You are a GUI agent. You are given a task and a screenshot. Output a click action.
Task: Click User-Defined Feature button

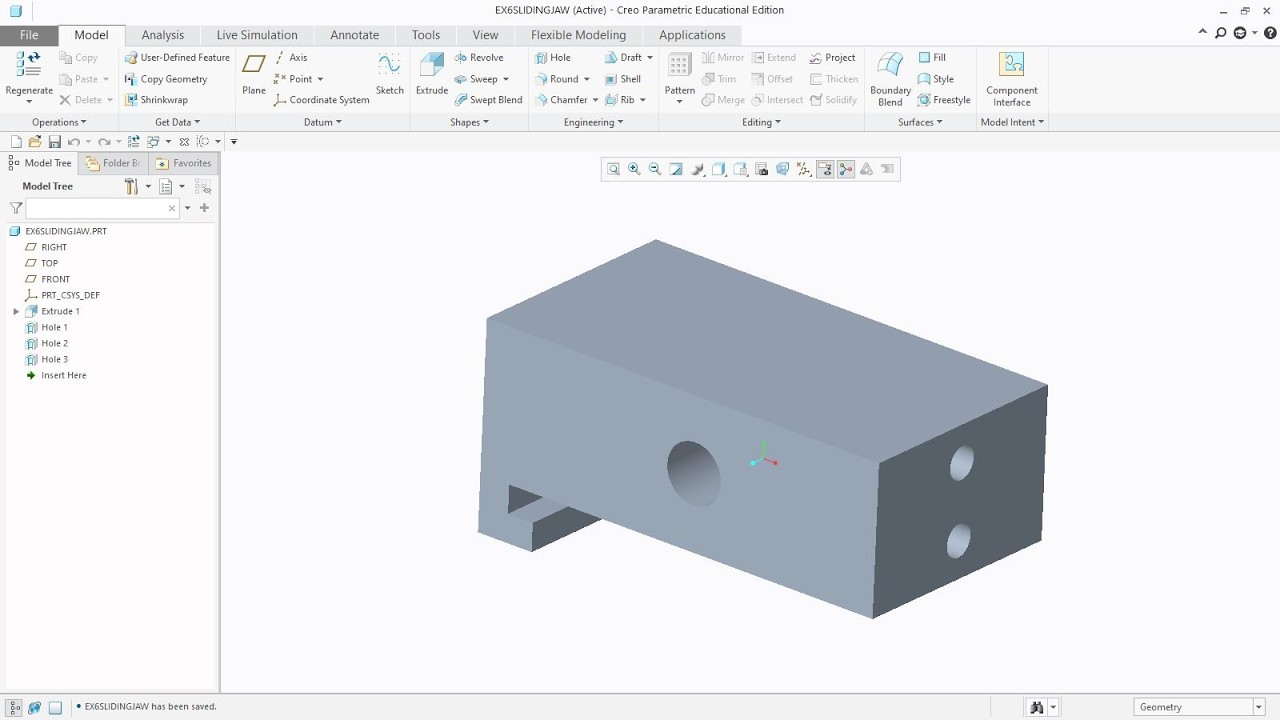pyautogui.click(x=177, y=57)
